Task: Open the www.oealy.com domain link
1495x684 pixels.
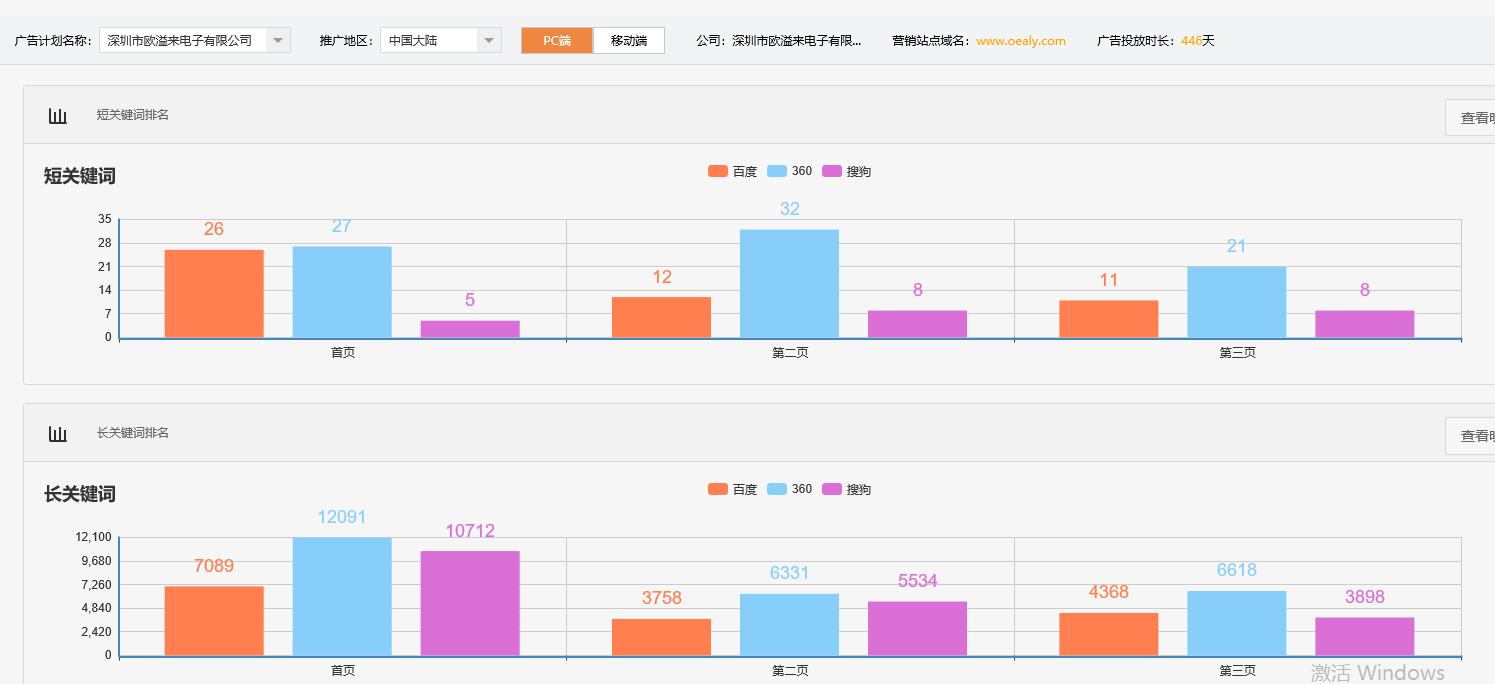Action: [x=1020, y=41]
